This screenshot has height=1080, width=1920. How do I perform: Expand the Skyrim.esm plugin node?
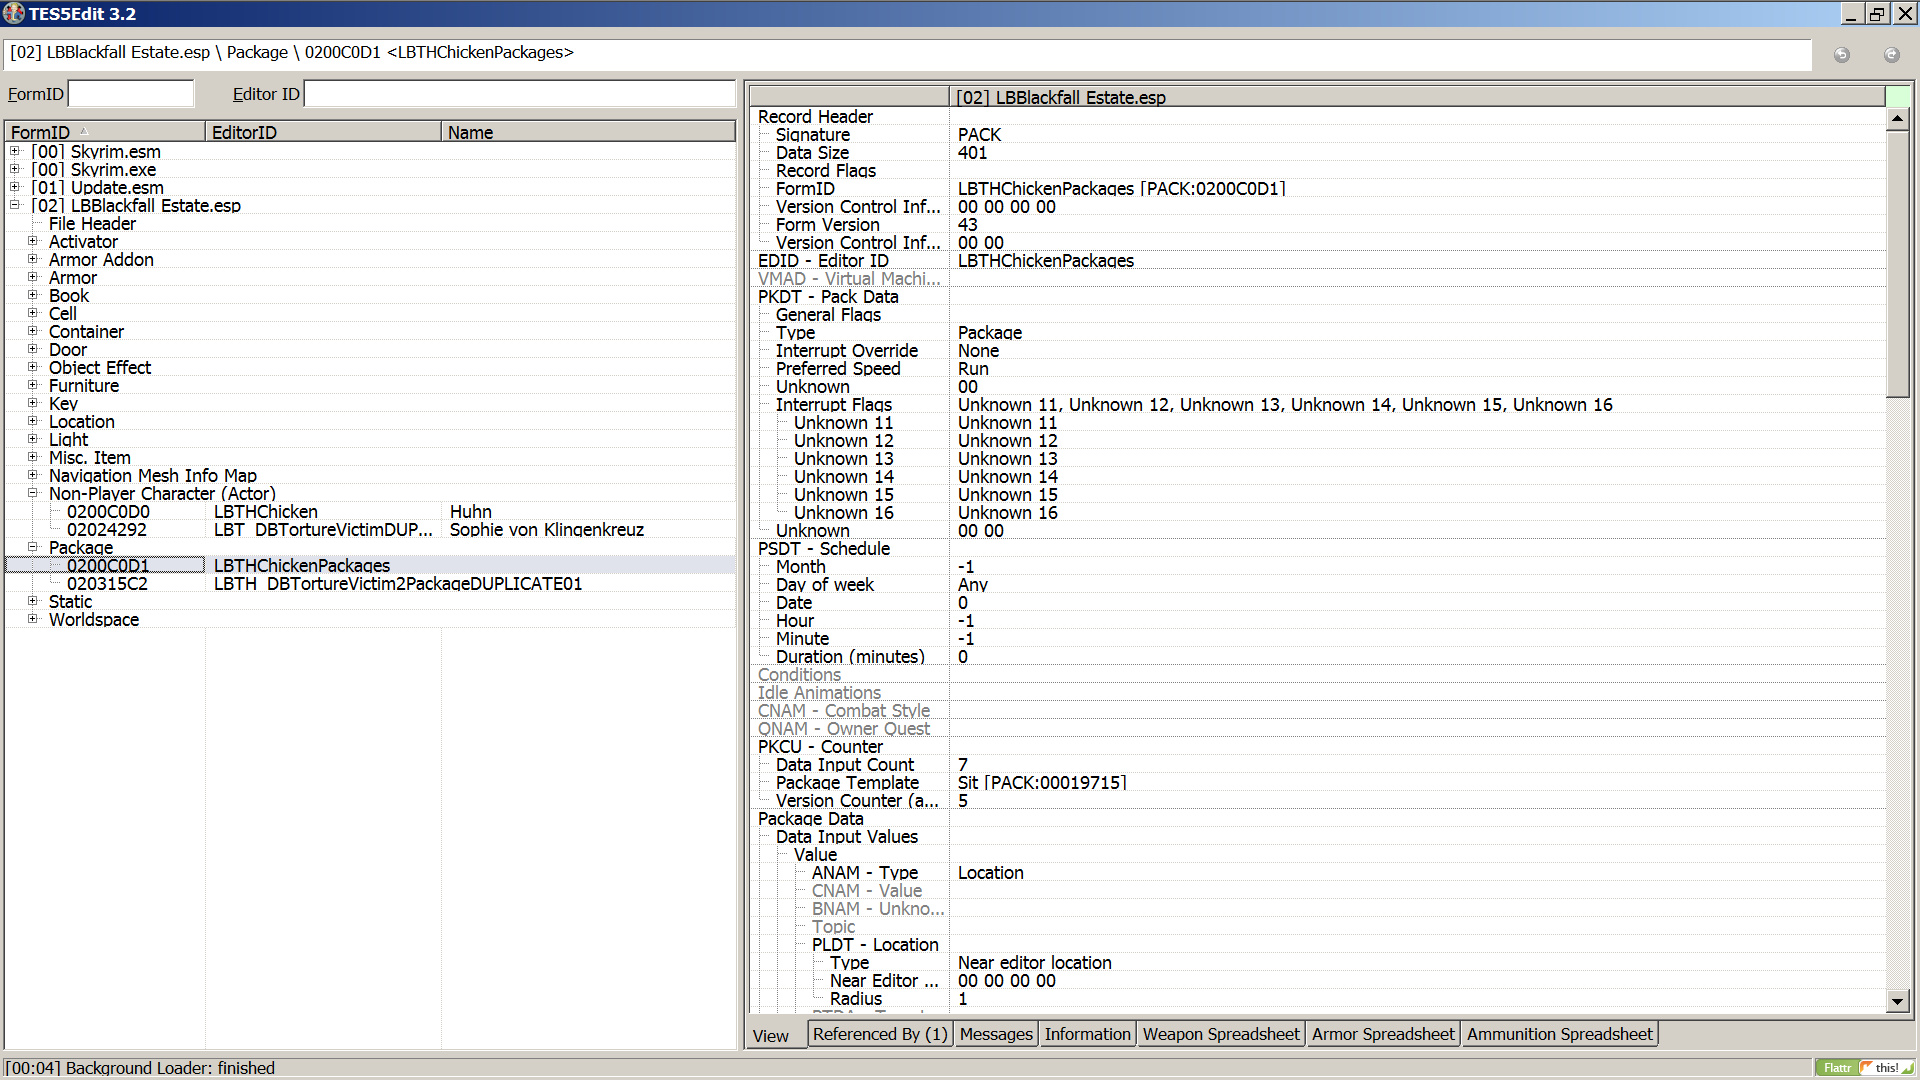tap(15, 151)
